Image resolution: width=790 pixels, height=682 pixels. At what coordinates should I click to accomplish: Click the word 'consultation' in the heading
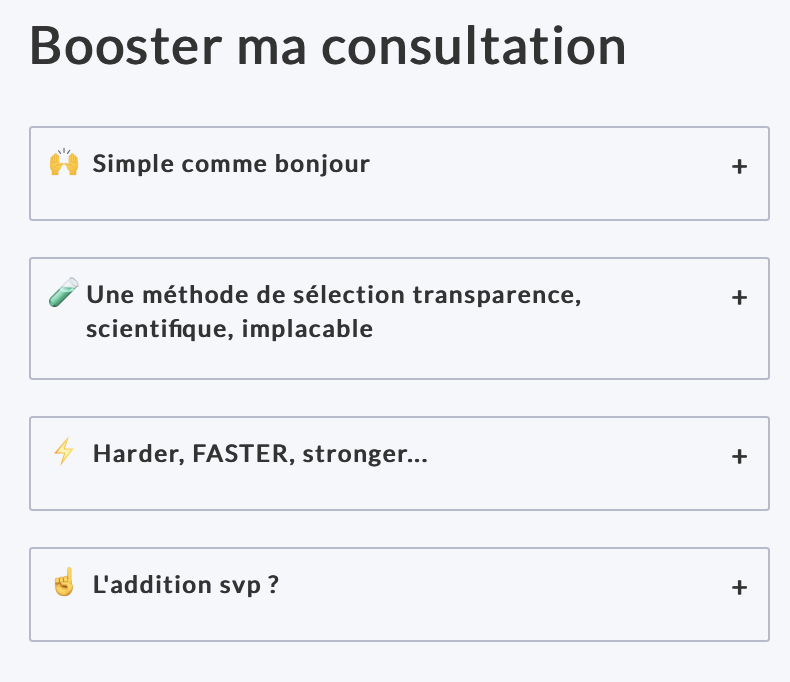point(474,46)
